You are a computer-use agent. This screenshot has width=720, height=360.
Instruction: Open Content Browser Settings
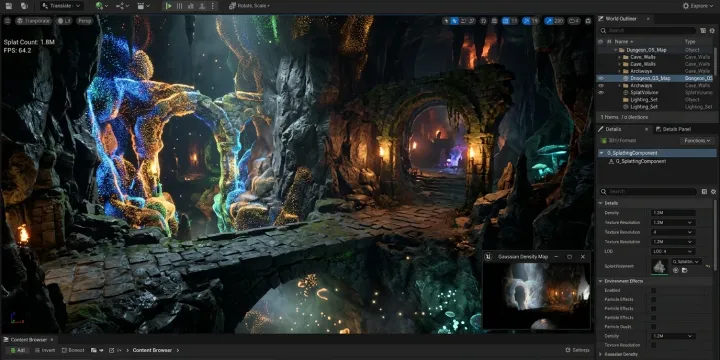tap(578, 350)
